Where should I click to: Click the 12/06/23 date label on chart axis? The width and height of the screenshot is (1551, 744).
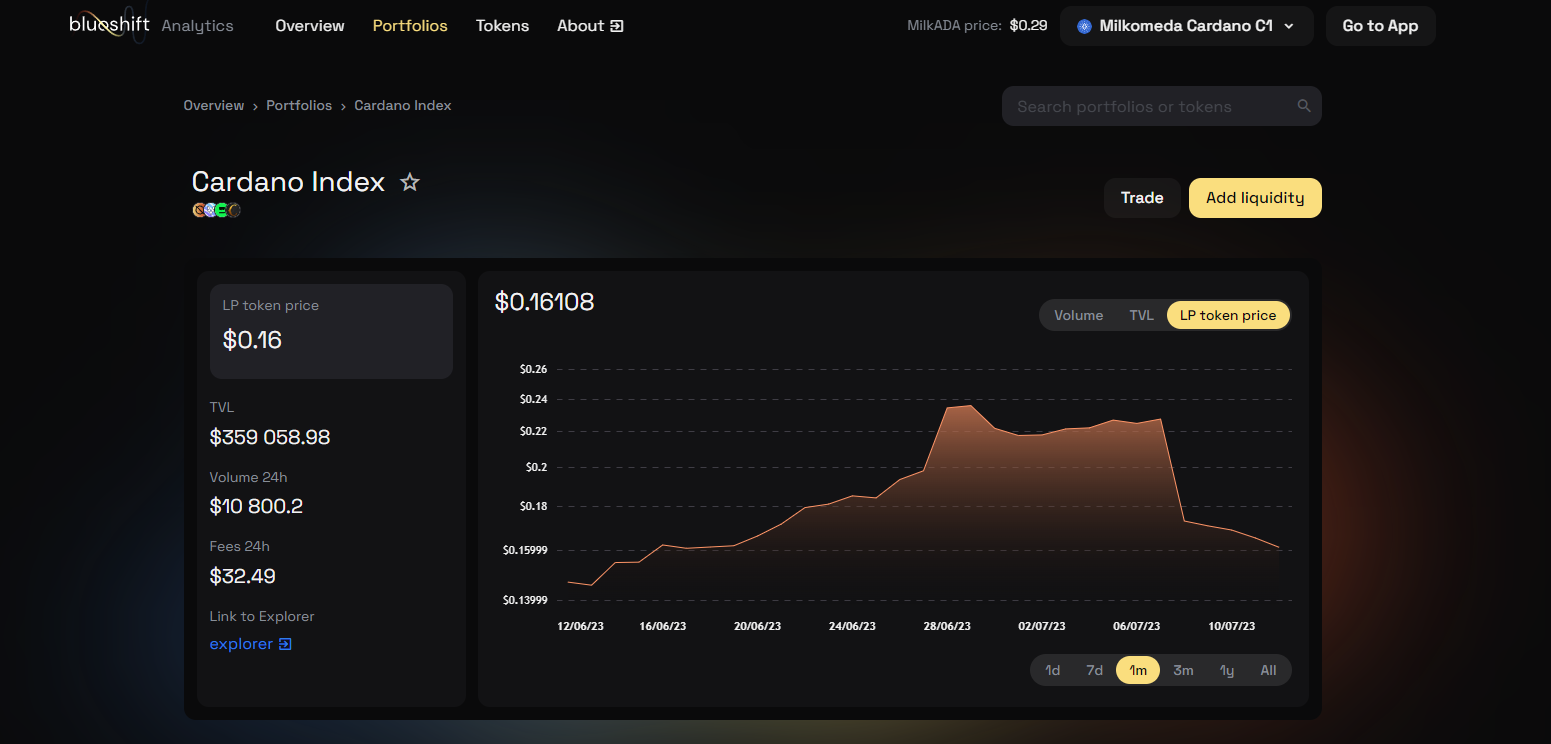580,626
